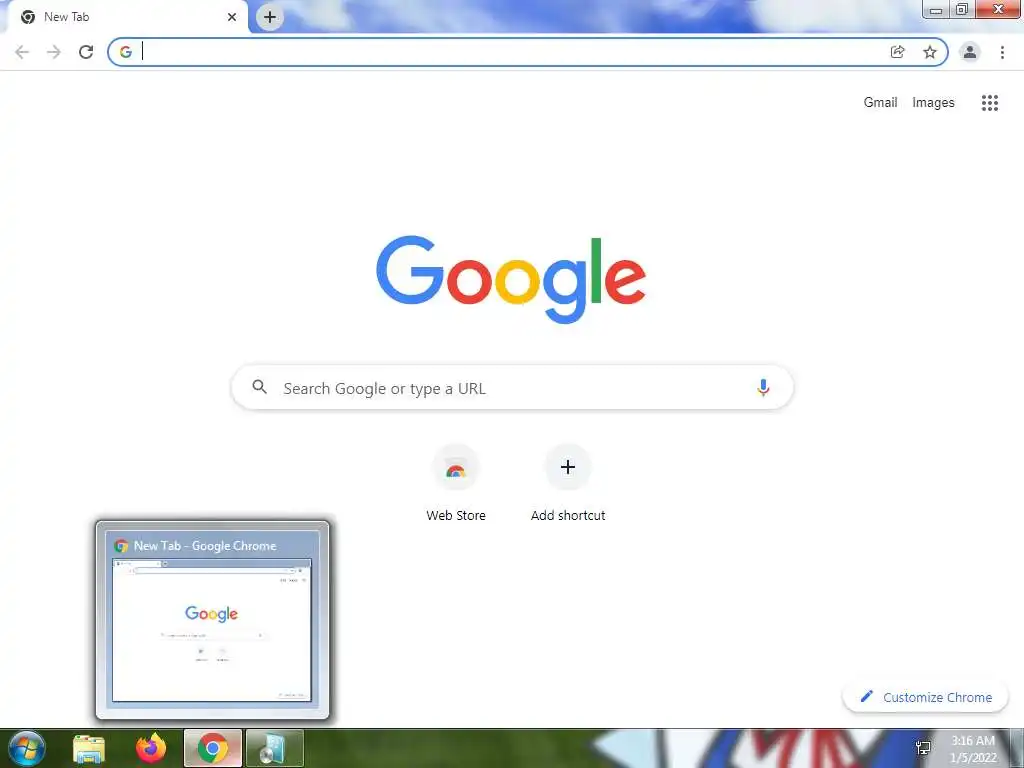The image size is (1024, 768).
Task: Reload the current page
Action: [x=86, y=52]
